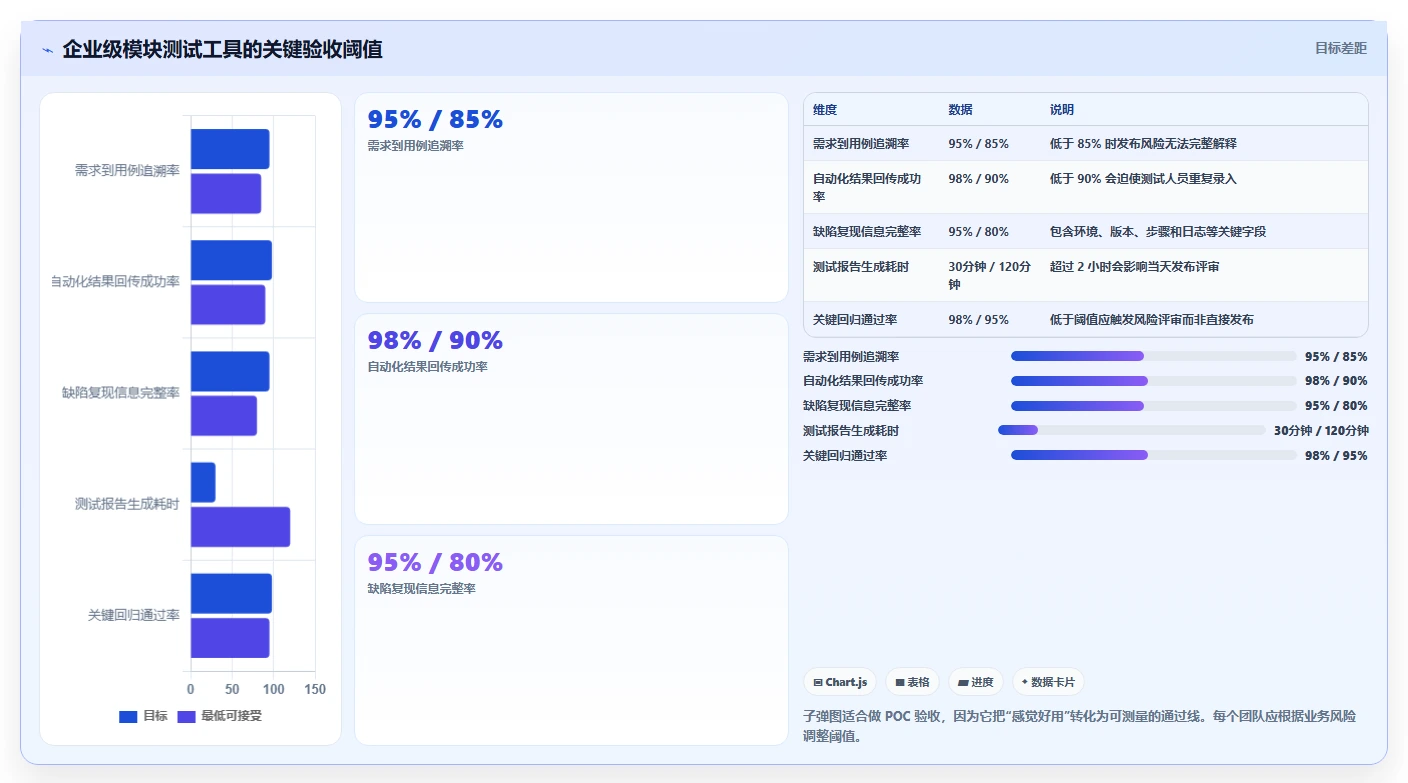
Task: Click the 缺陷复现信息完整率 progress bar
Action: 1153,406
